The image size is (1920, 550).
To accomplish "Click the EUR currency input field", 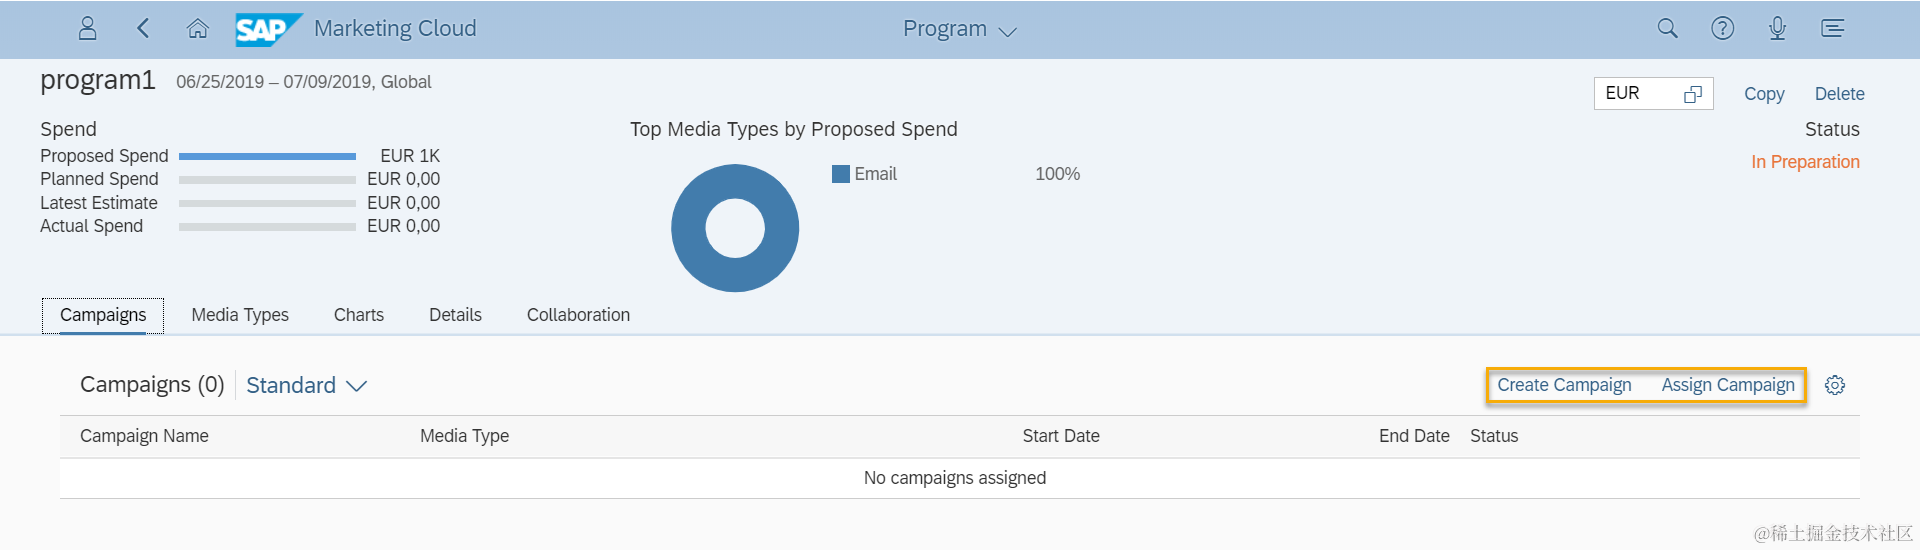I will [x=1635, y=94].
